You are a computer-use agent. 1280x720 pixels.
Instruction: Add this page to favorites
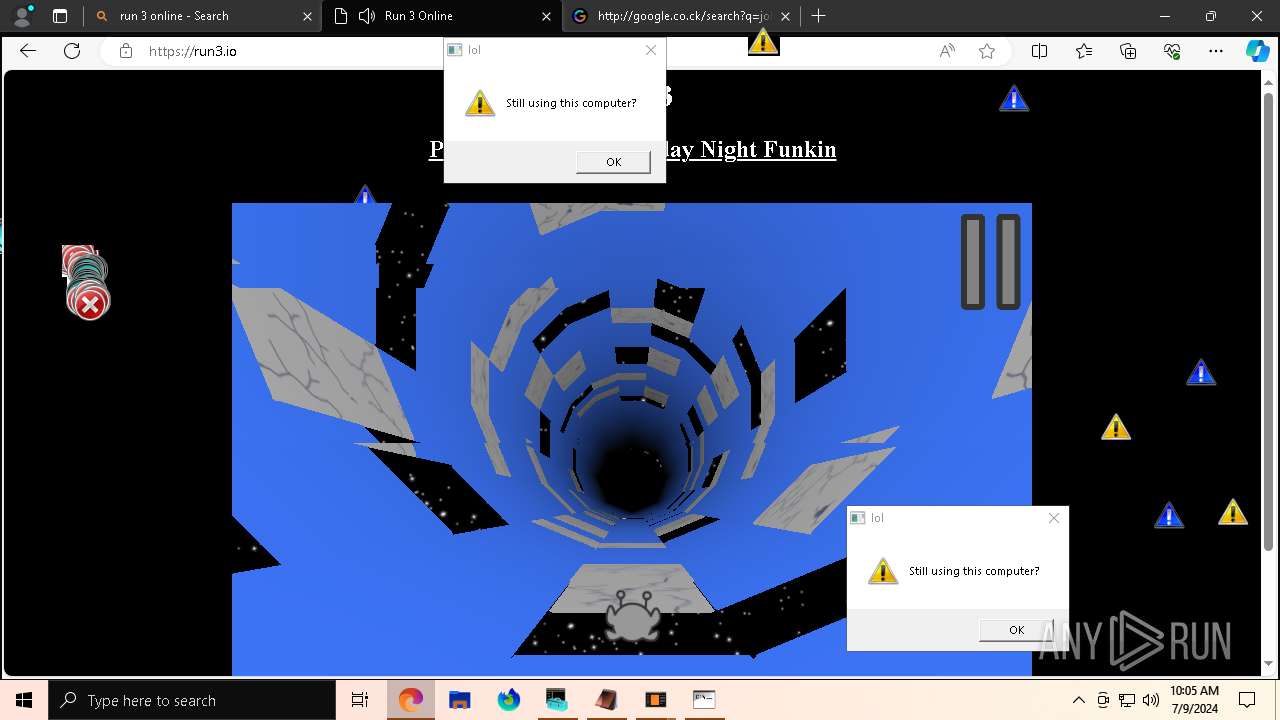pyautogui.click(x=987, y=51)
